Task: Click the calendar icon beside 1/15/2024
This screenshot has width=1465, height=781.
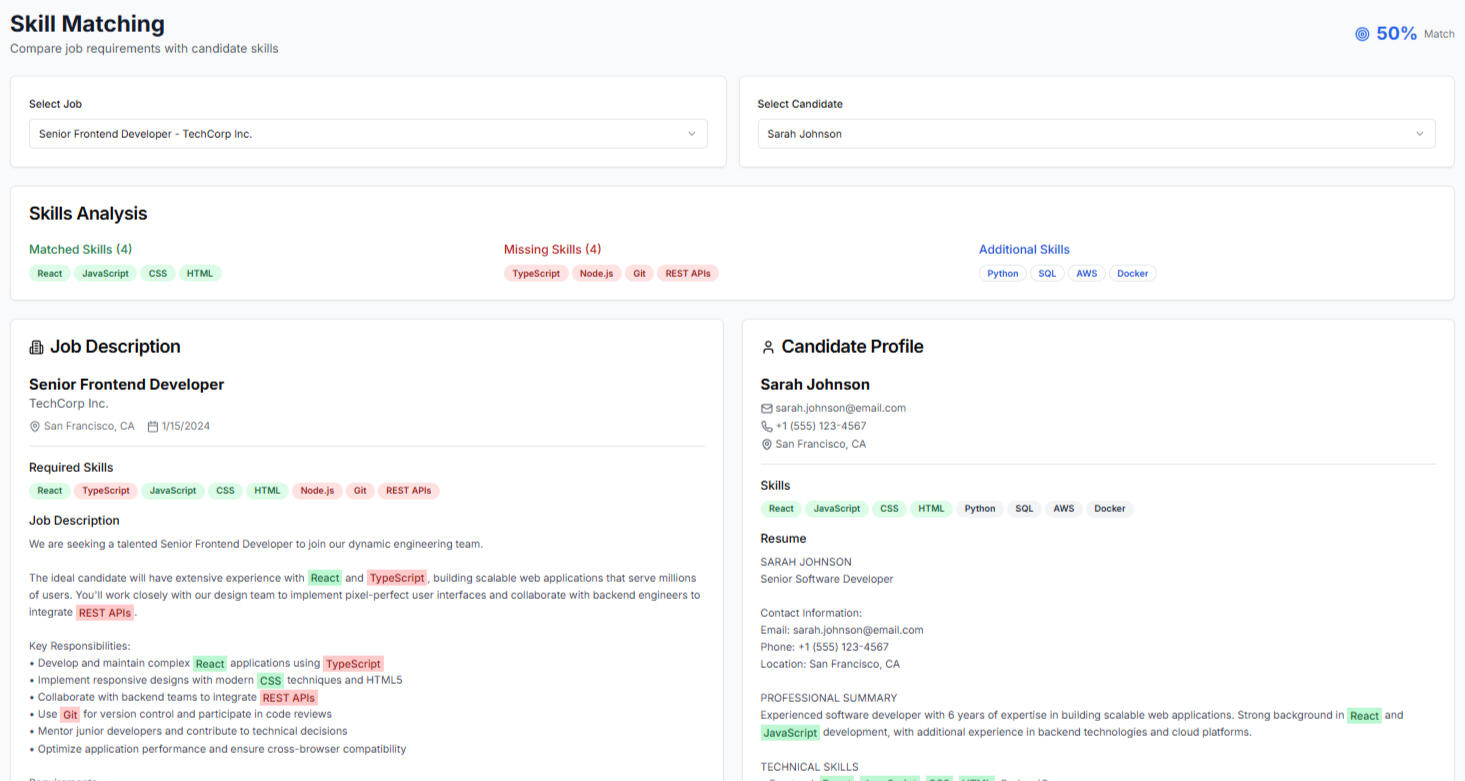Action: (x=153, y=426)
